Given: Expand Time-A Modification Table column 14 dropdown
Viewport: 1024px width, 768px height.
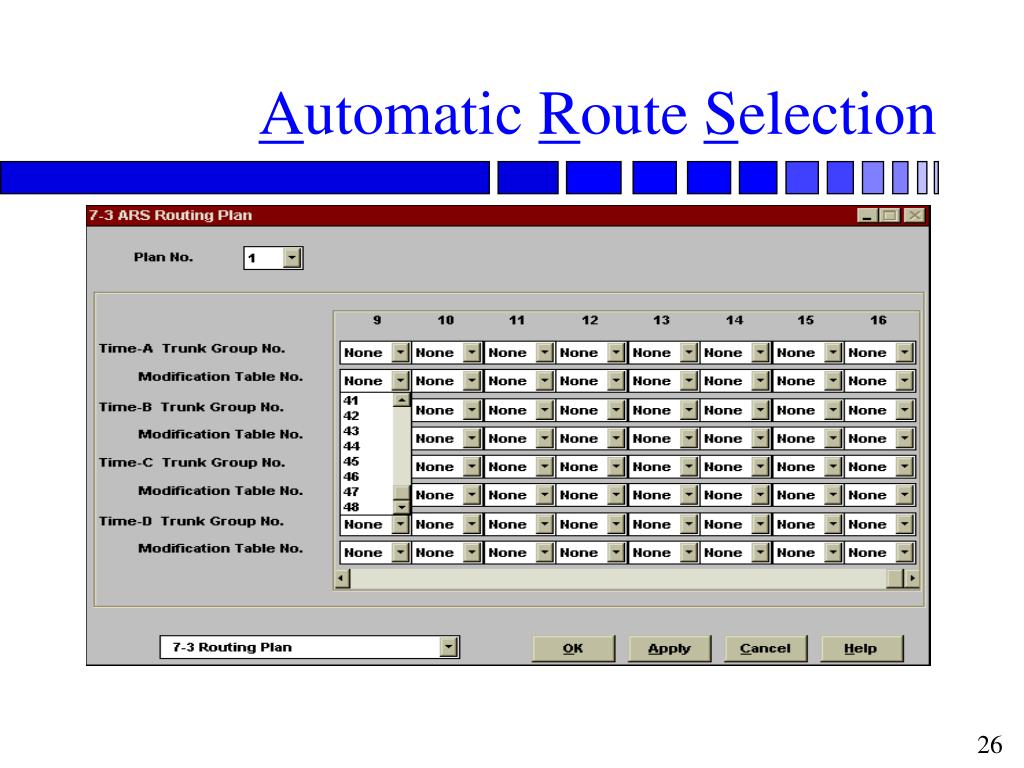Looking at the screenshot, I should [x=760, y=381].
